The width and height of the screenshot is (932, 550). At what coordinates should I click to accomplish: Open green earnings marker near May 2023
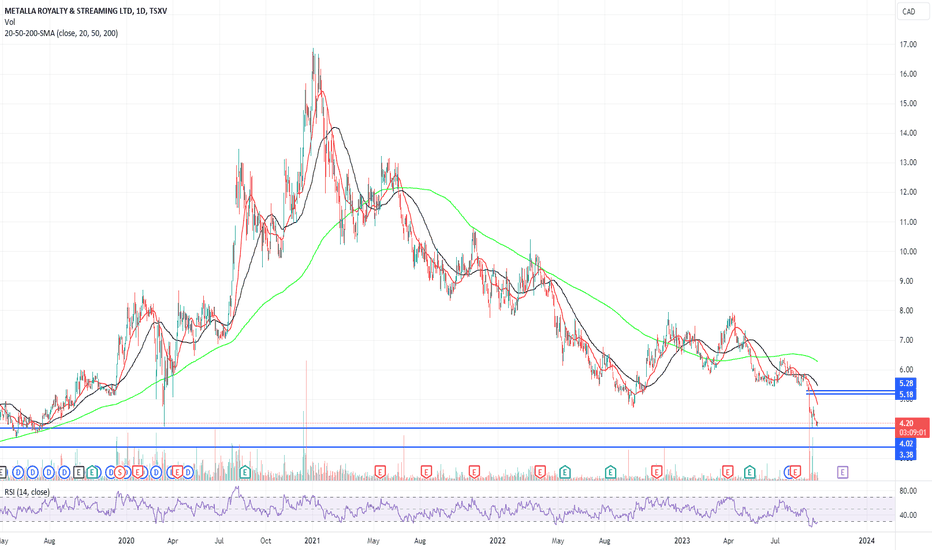pos(750,472)
